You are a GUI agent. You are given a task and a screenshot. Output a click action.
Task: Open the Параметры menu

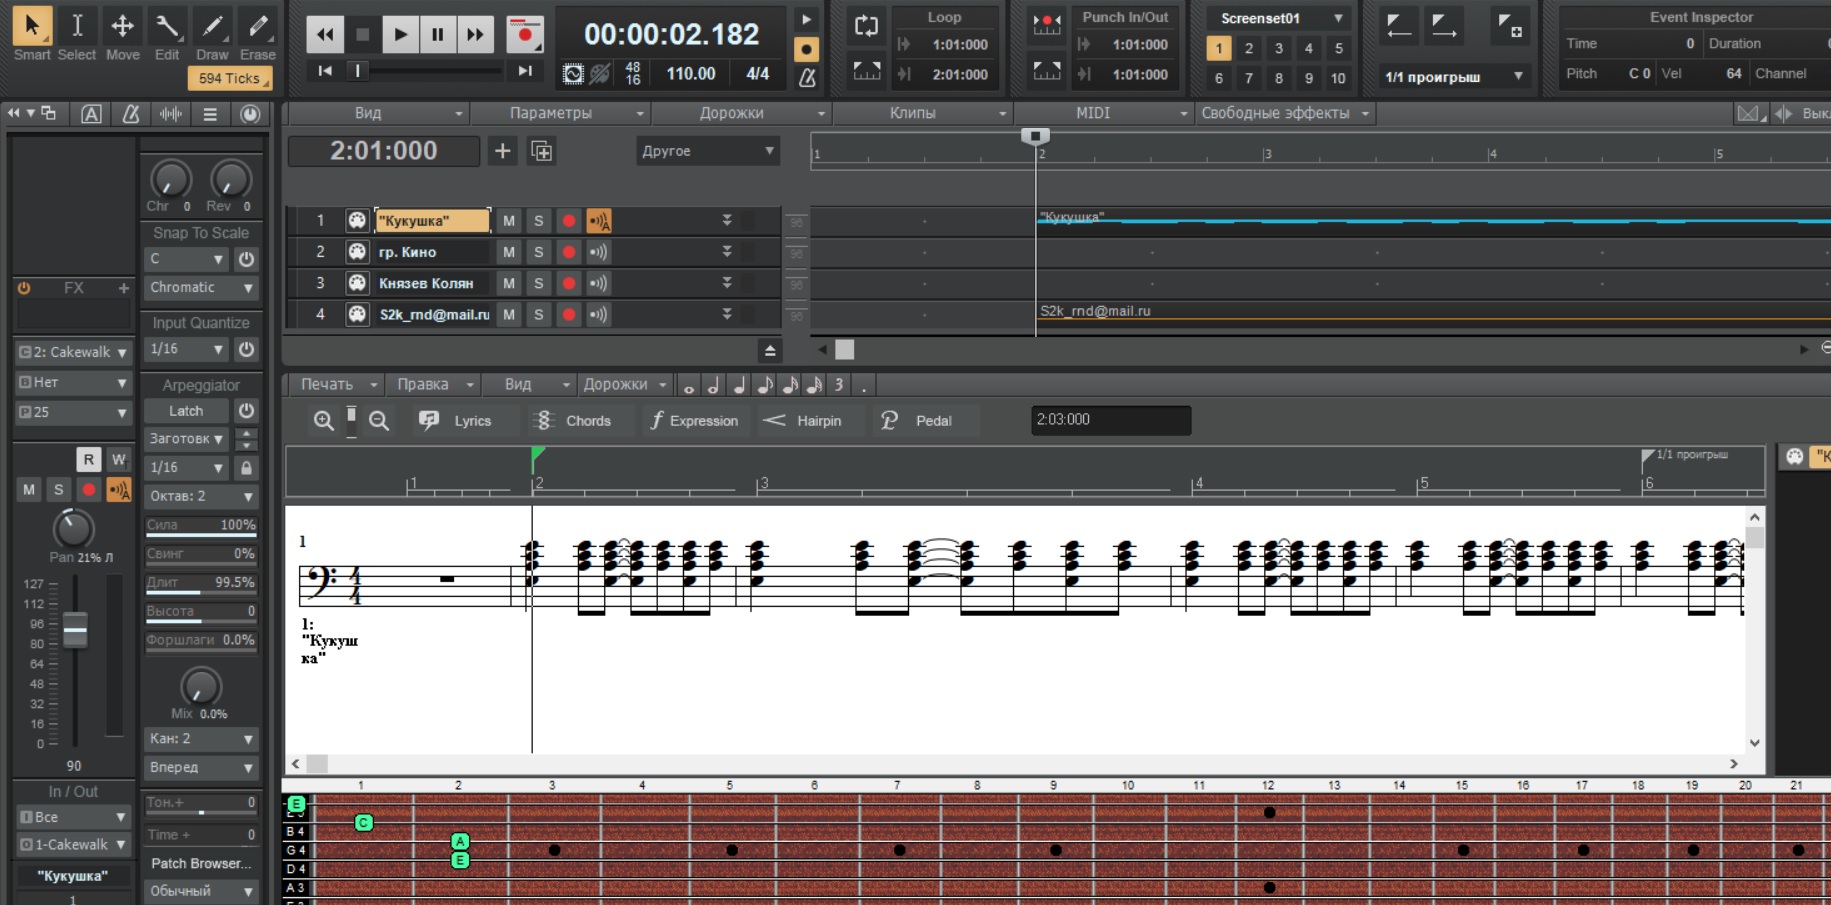click(559, 113)
